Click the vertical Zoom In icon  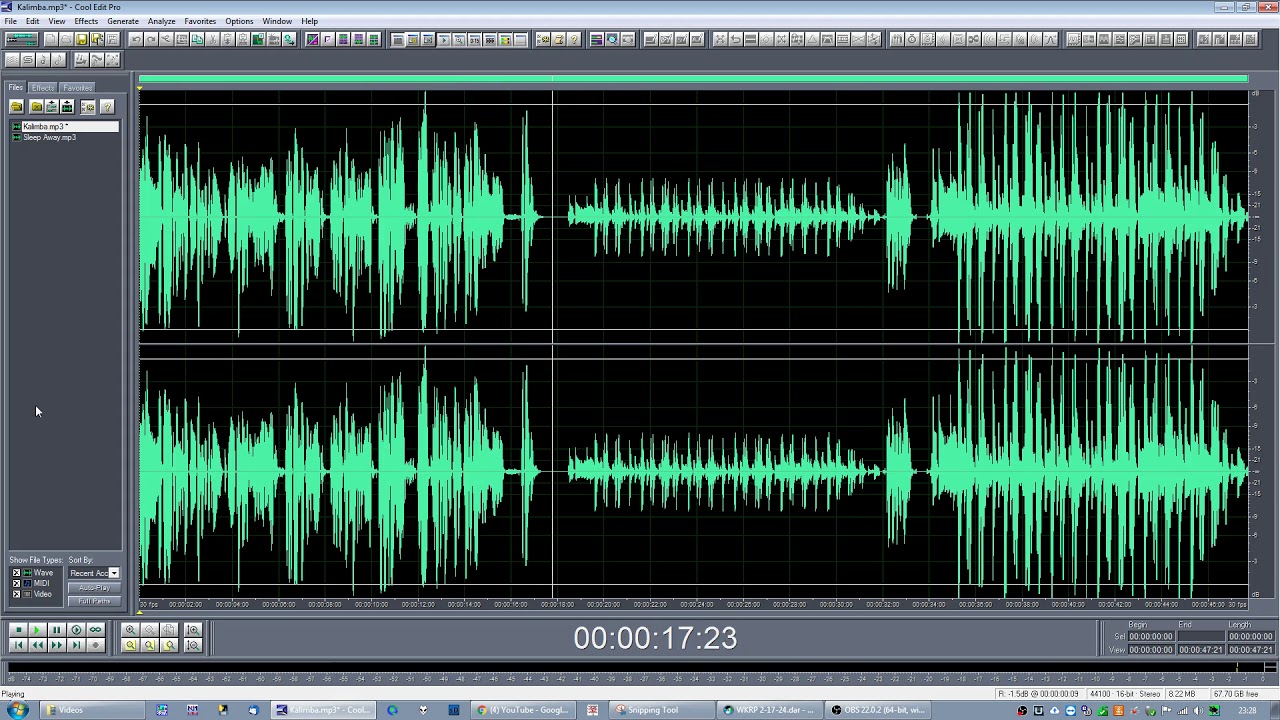click(x=193, y=630)
